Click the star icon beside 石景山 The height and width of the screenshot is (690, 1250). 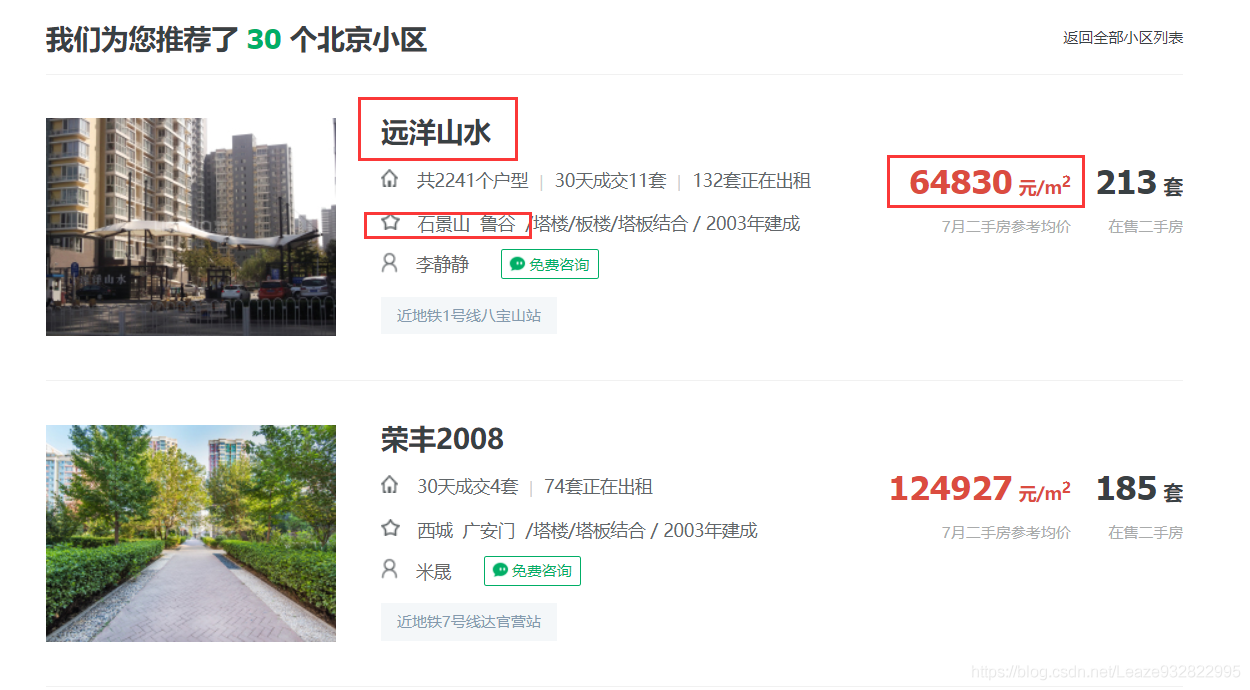390,222
